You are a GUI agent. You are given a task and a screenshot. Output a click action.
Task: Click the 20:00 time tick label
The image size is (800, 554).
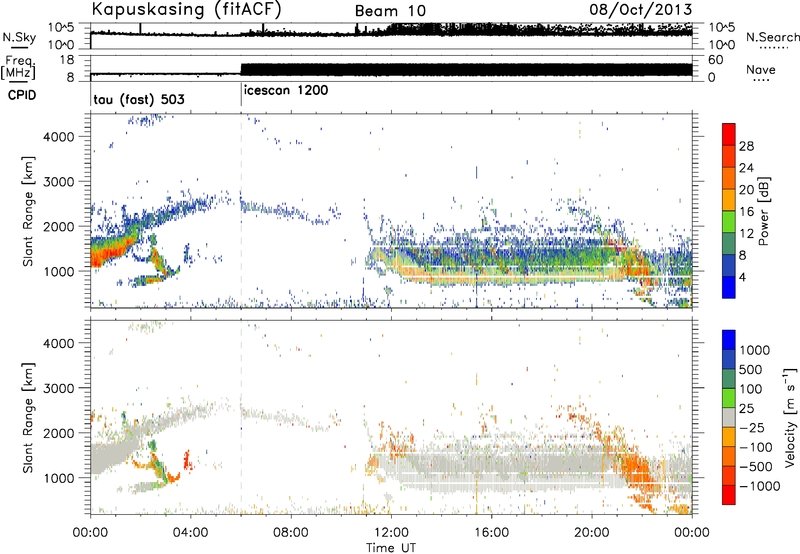[591, 533]
